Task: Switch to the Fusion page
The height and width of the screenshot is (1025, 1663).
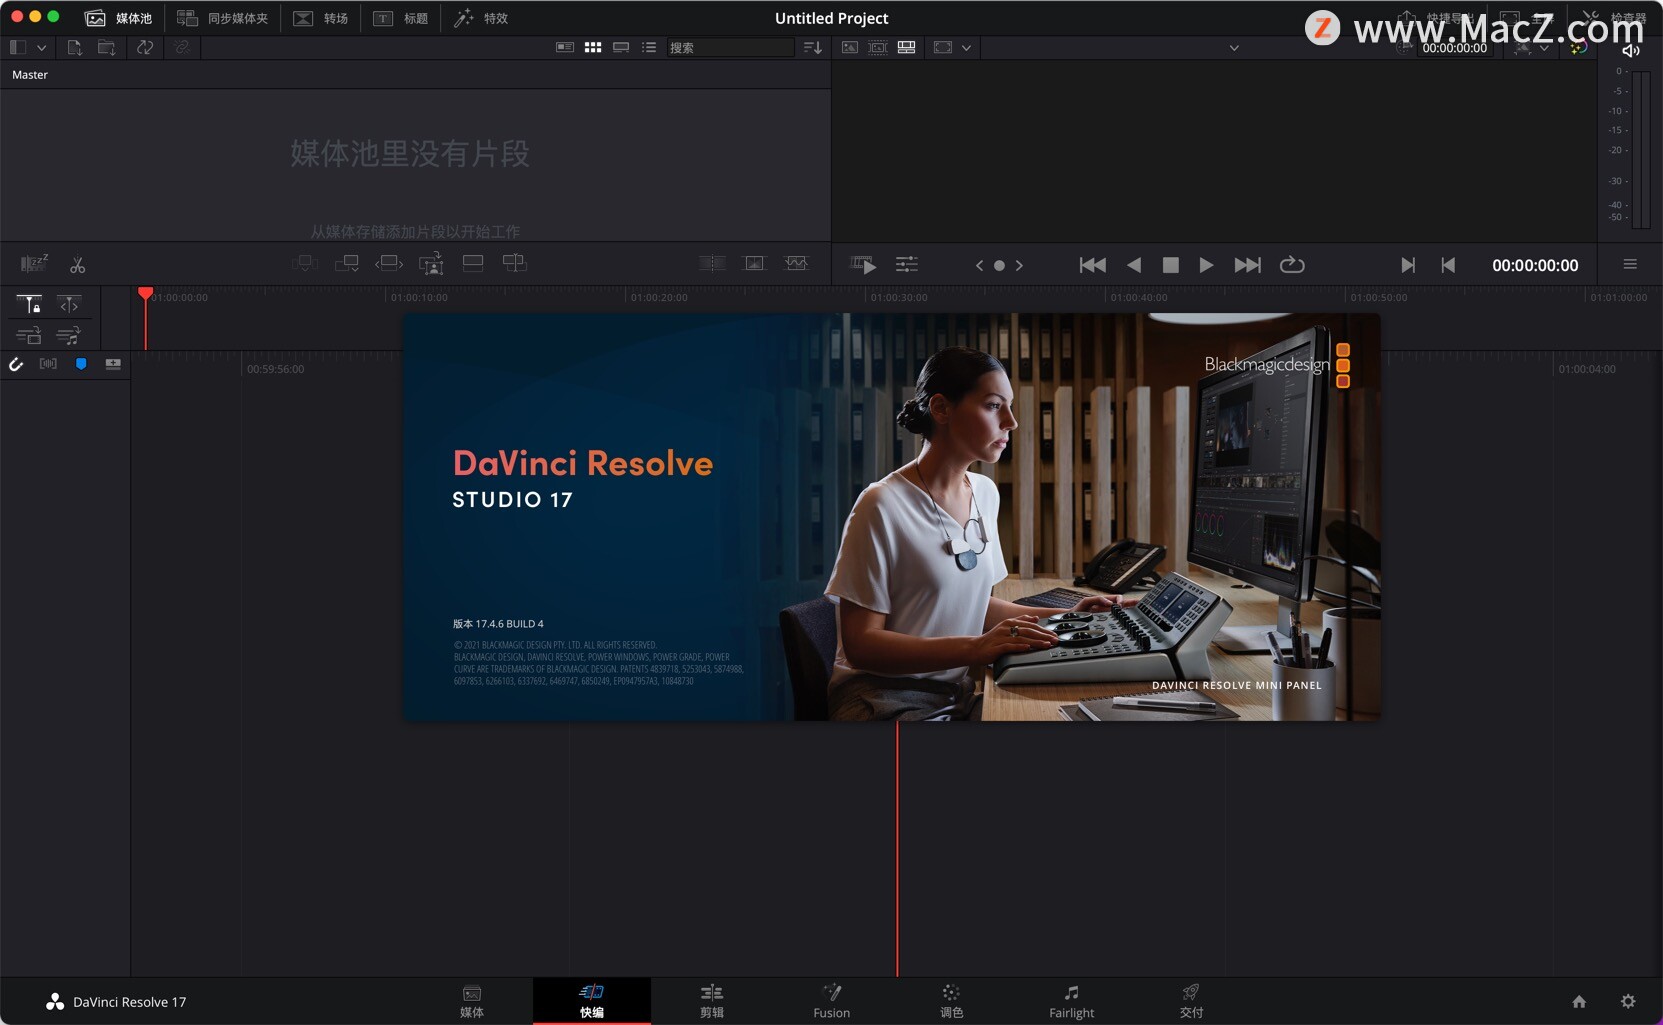Action: point(832,1001)
